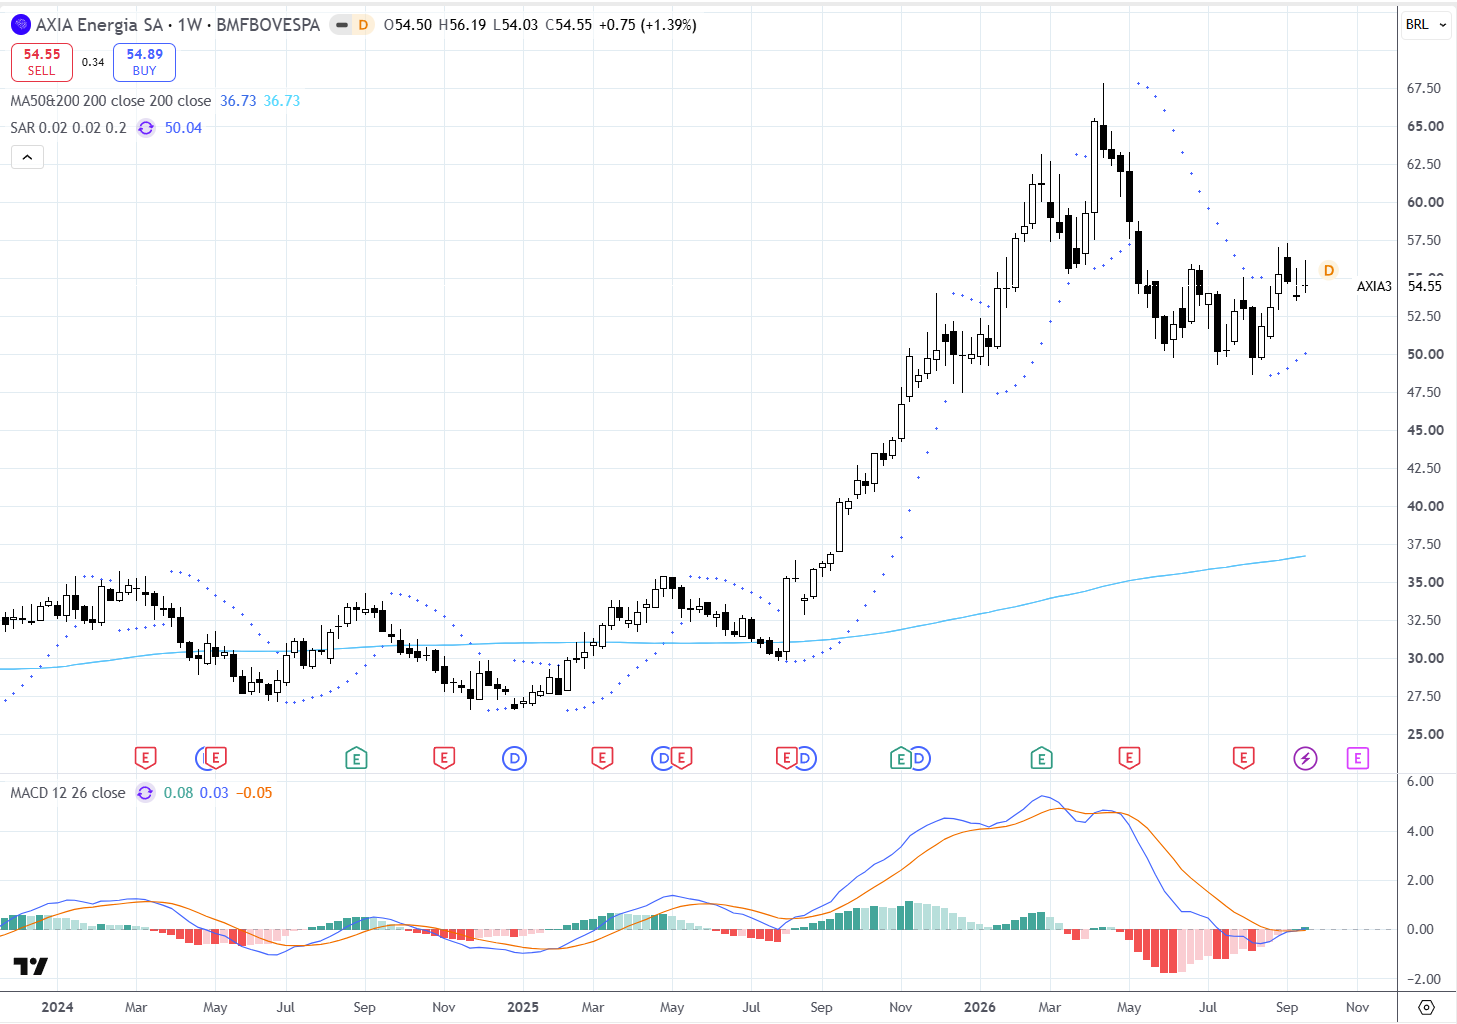Click the 6.00 label on MACD scale

(1420, 781)
